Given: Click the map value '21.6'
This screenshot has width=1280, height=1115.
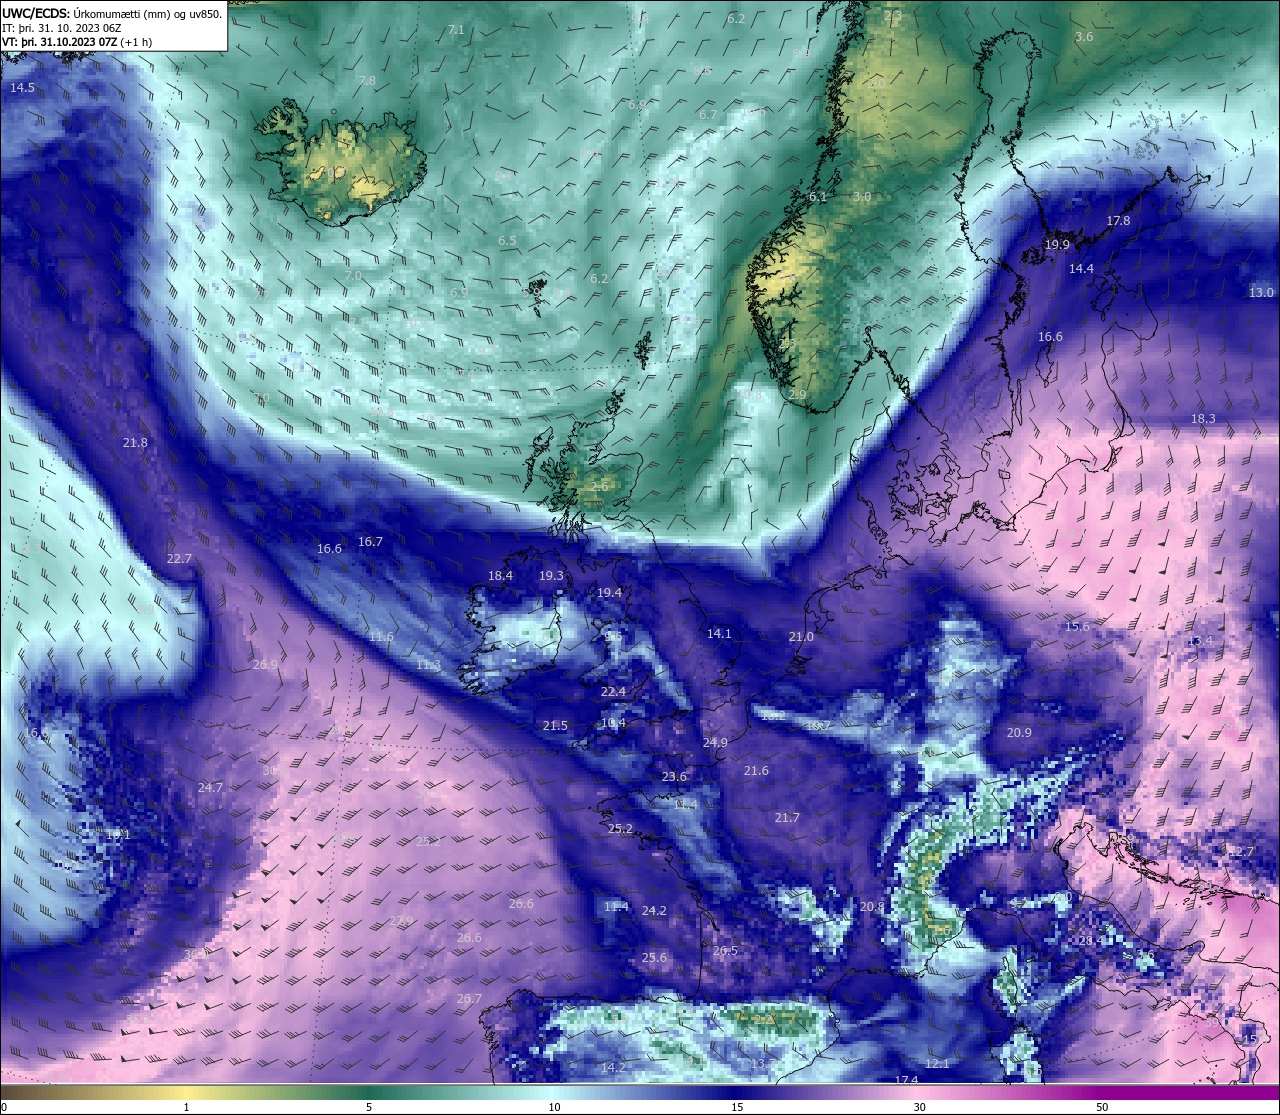Looking at the screenshot, I should pos(756,771).
